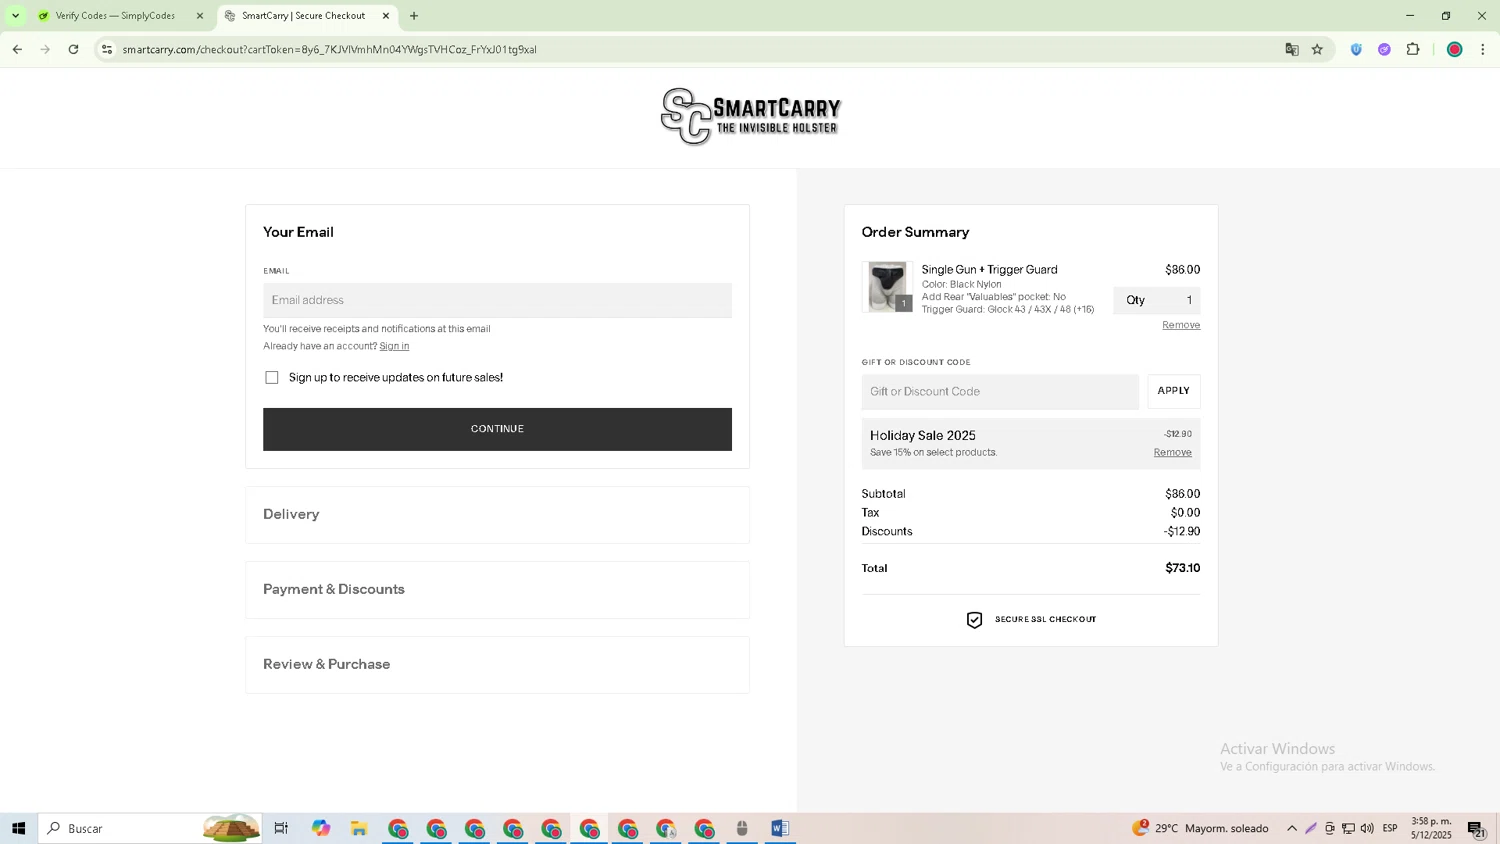Viewport: 1500px width, 844px height.
Task: Open Task View on the taskbar
Action: [281, 828]
